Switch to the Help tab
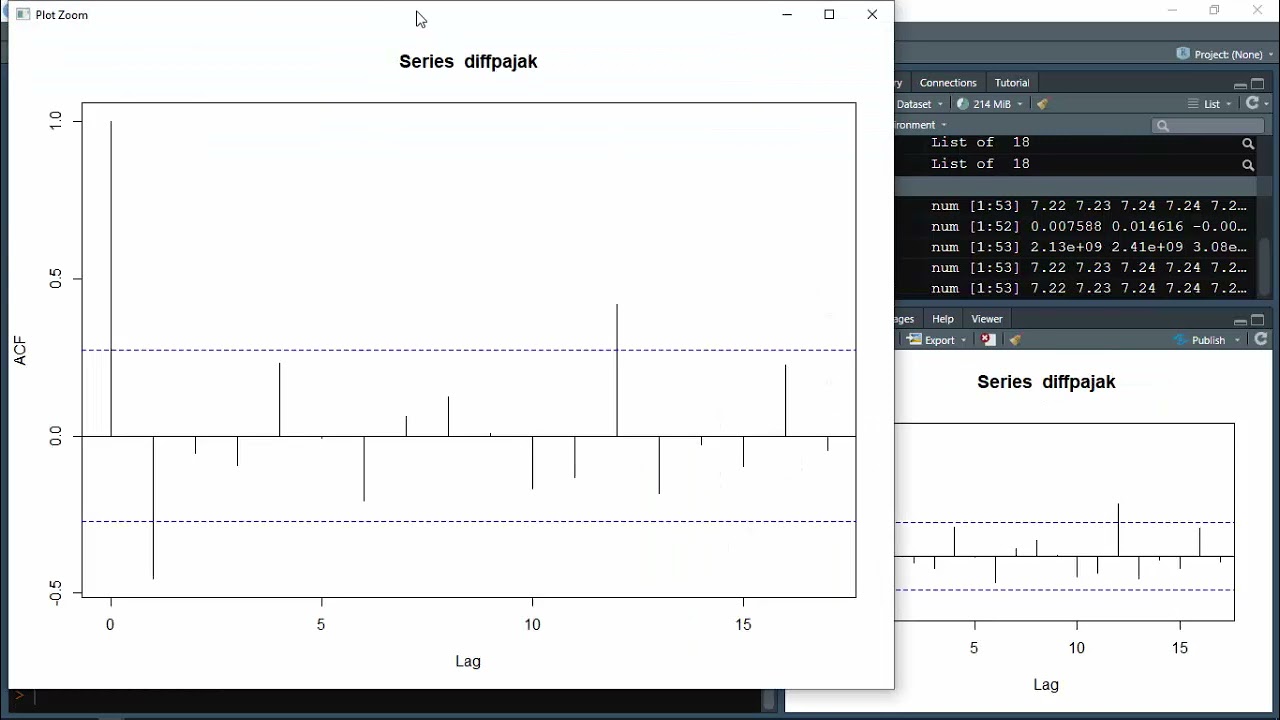This screenshot has width=1280, height=720. [943, 319]
